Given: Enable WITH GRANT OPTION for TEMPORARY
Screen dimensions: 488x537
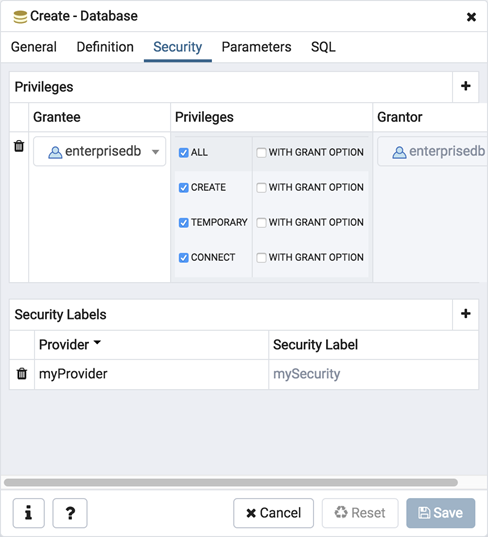Looking at the screenshot, I should (261, 223).
